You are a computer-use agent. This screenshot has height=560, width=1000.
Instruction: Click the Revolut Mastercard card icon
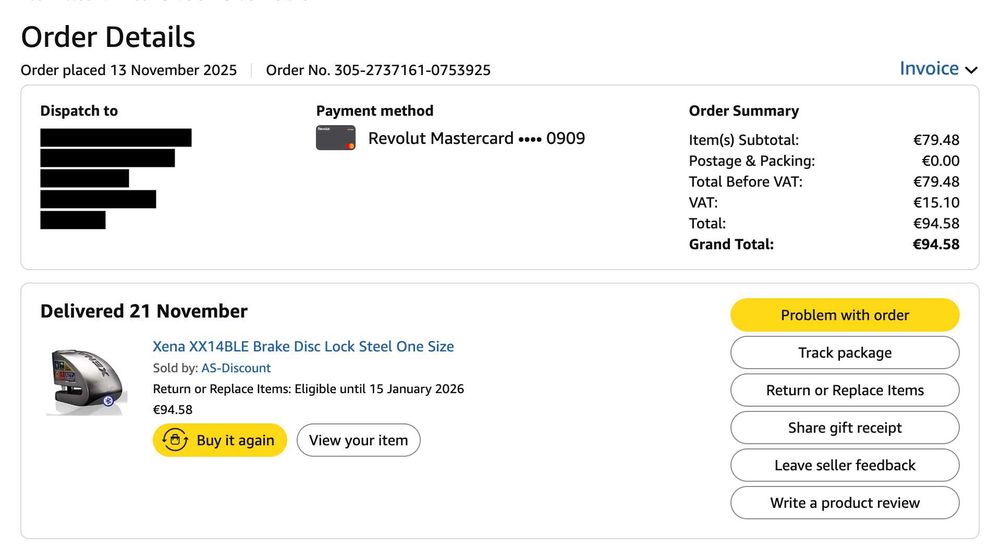(x=336, y=138)
